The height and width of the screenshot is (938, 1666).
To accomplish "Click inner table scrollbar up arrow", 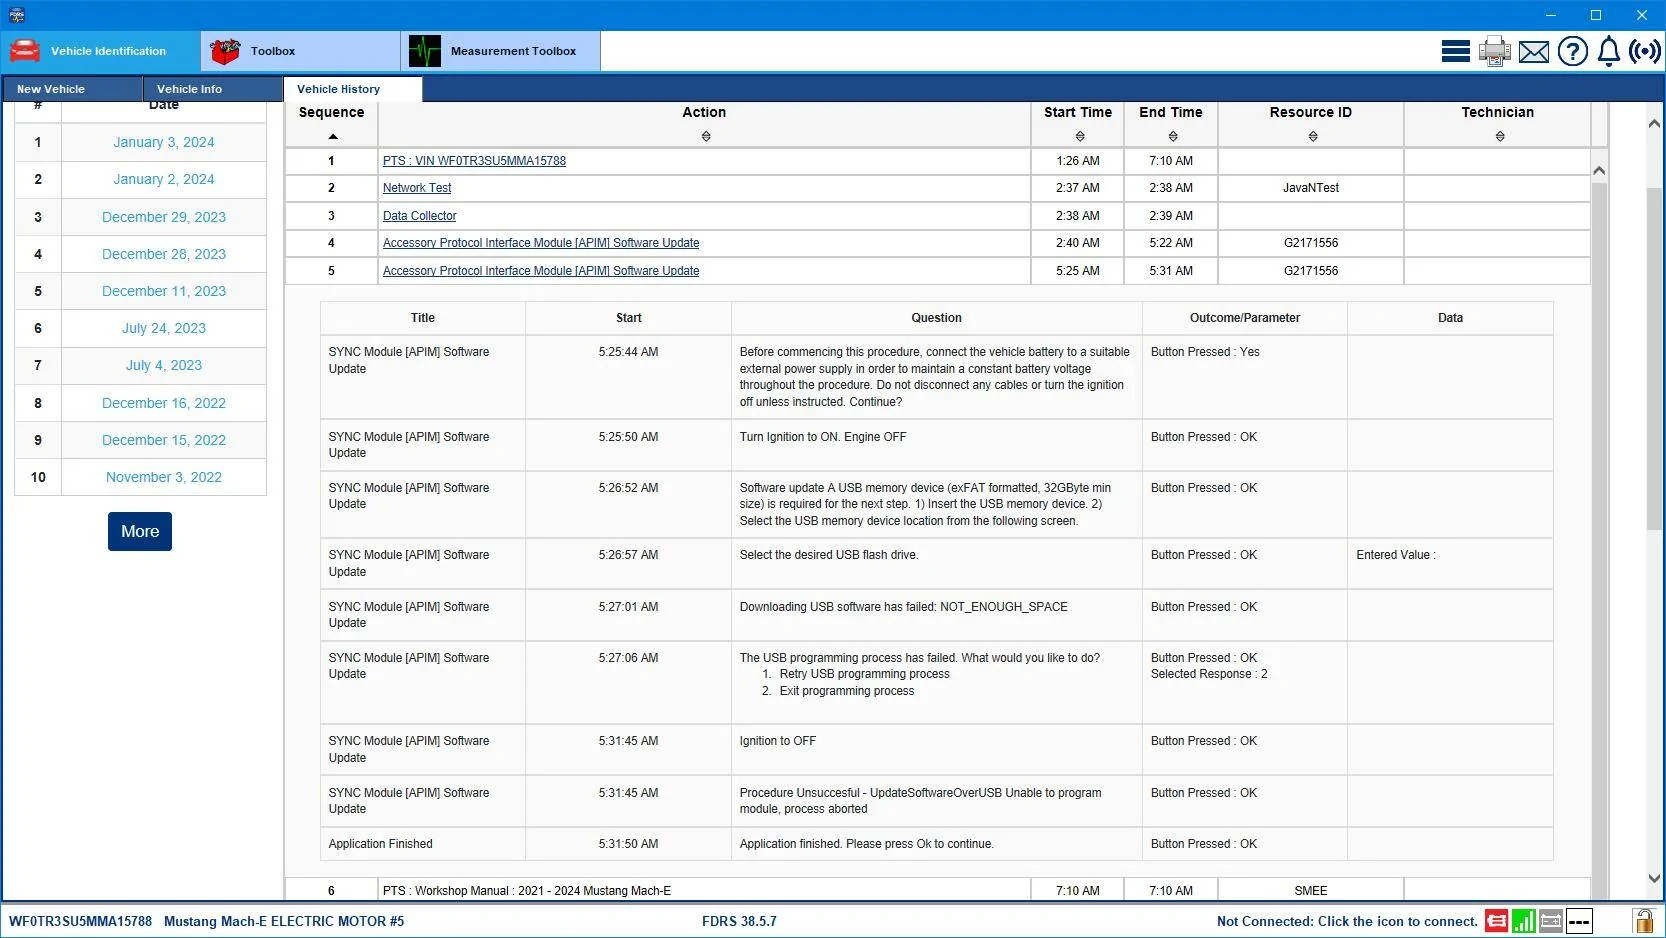I will (1599, 170).
